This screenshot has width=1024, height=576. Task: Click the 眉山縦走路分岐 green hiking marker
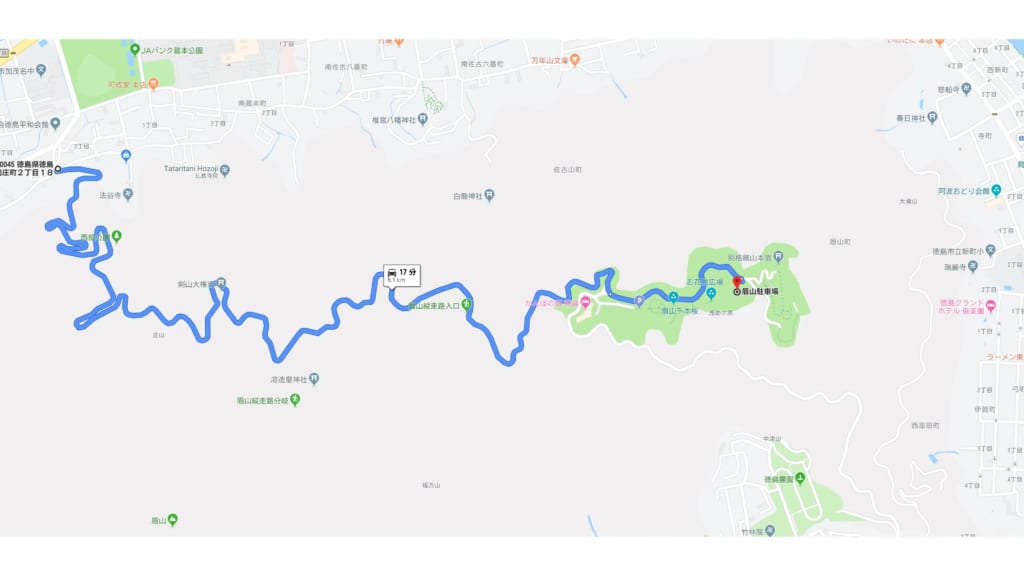click(295, 400)
